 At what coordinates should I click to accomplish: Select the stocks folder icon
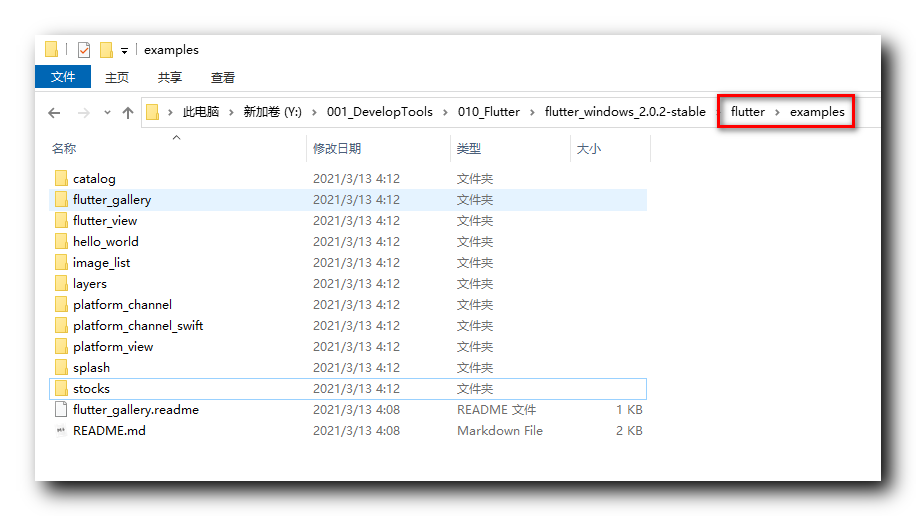(x=61, y=388)
